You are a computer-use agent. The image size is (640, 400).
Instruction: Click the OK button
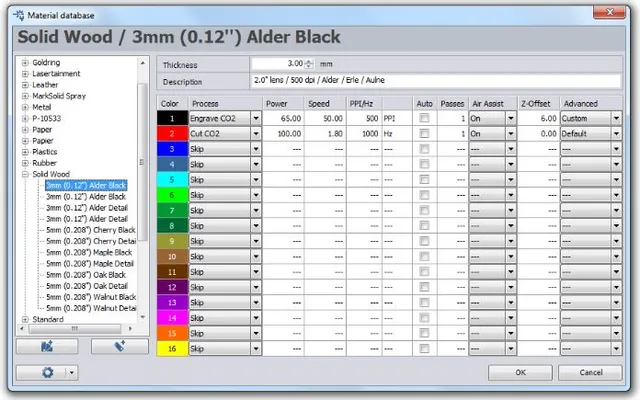tap(520, 372)
